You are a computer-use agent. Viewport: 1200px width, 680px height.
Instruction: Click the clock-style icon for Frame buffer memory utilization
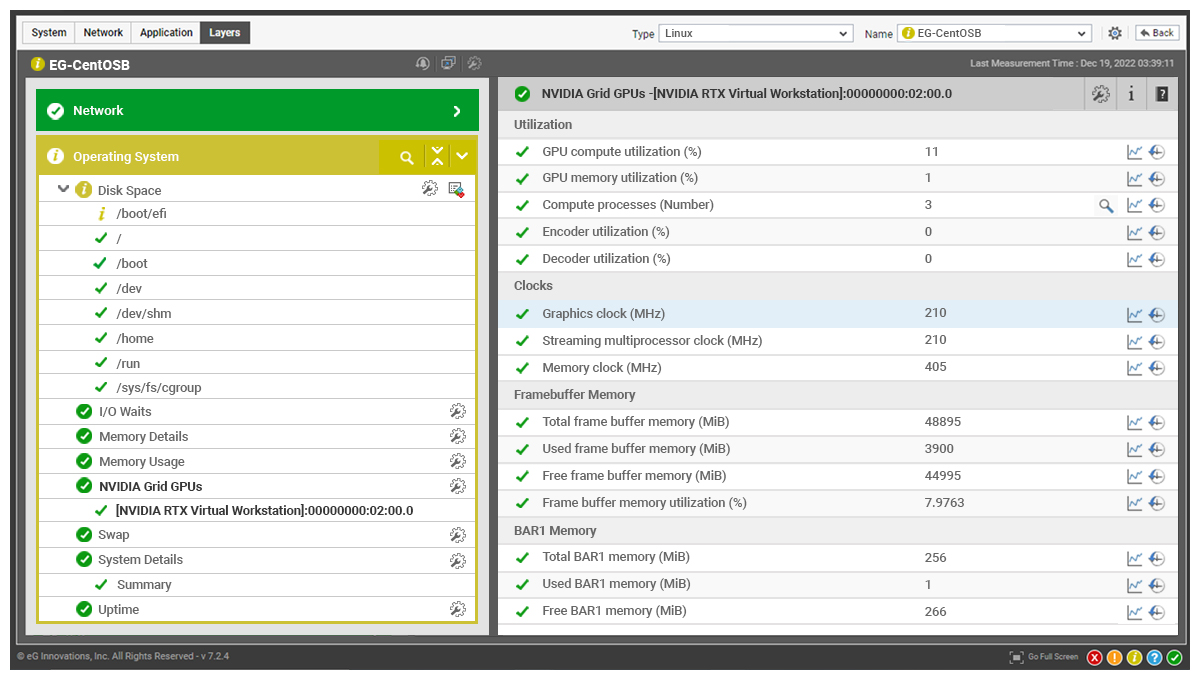tap(1157, 503)
